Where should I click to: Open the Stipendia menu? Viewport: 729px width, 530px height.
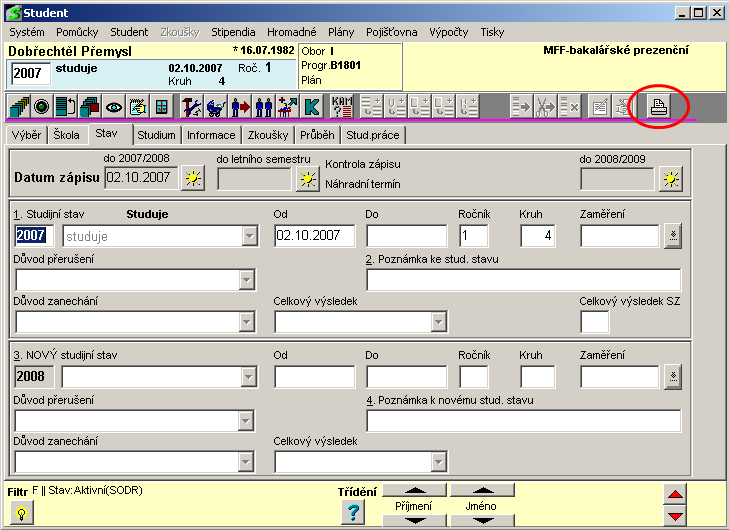233,32
